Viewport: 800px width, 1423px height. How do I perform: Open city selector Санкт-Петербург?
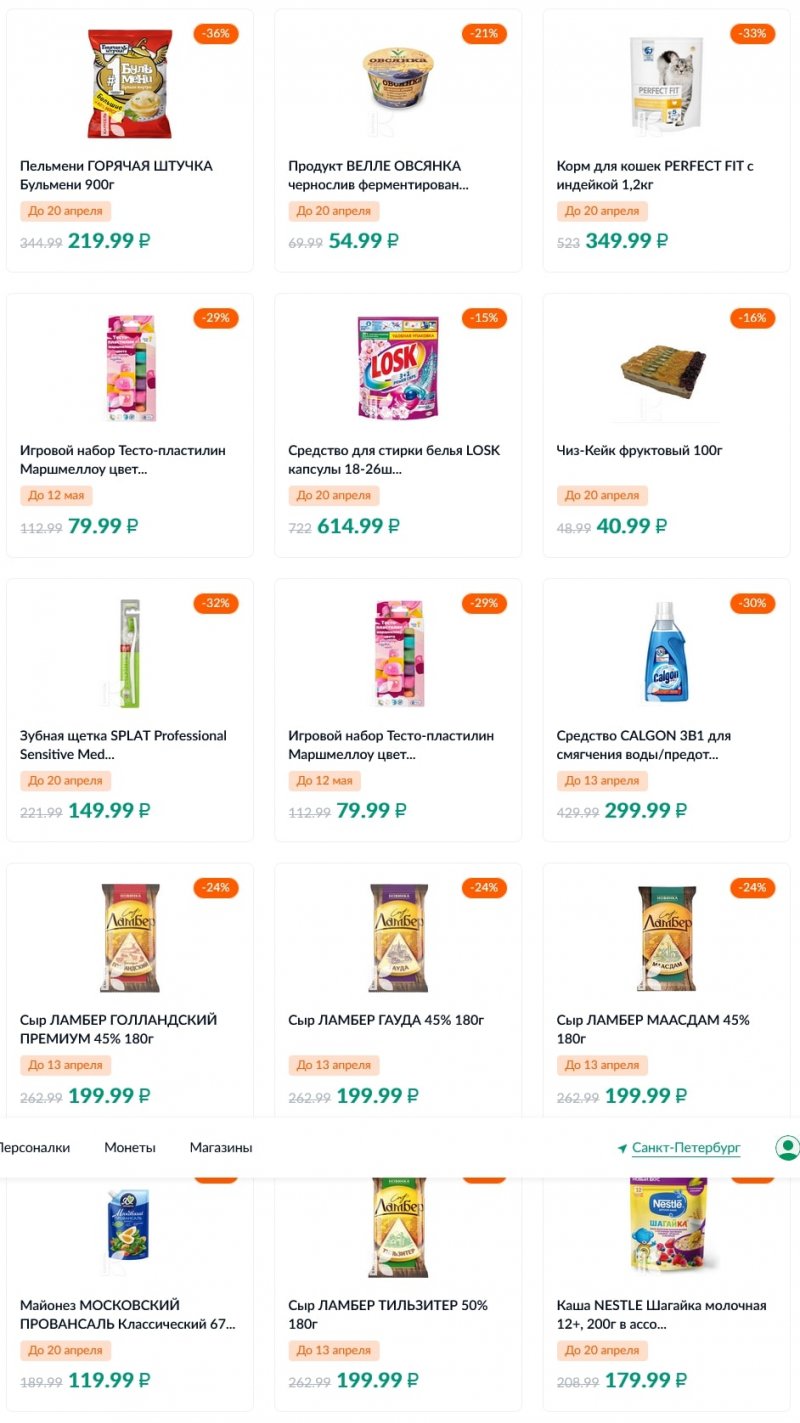tap(686, 1148)
